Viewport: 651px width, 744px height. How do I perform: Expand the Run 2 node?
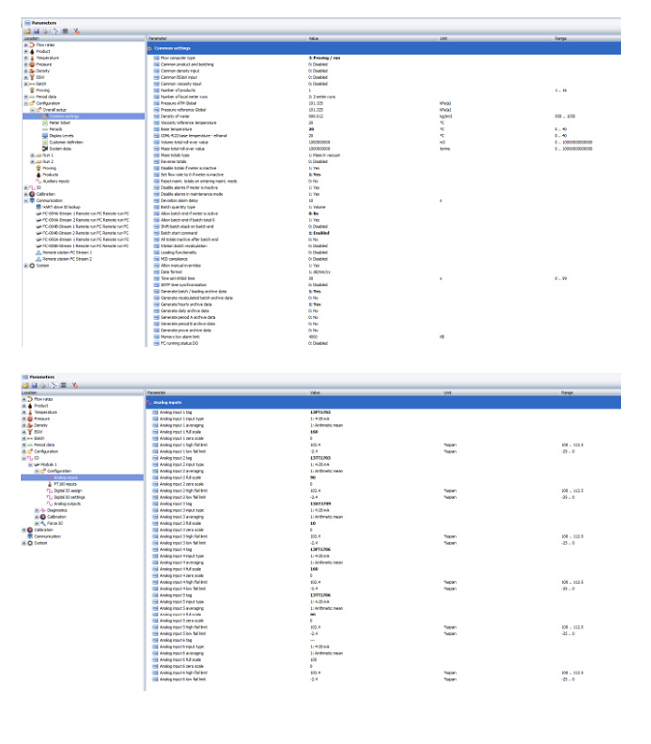(32, 162)
